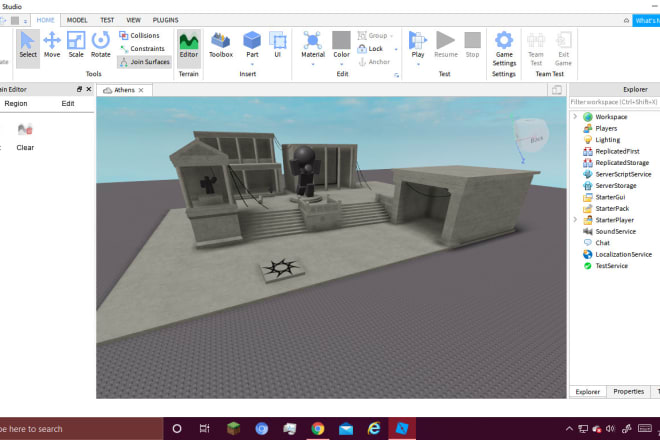The width and height of the screenshot is (660, 440).
Task: Open Game Settings
Action: pyautogui.click(x=504, y=48)
